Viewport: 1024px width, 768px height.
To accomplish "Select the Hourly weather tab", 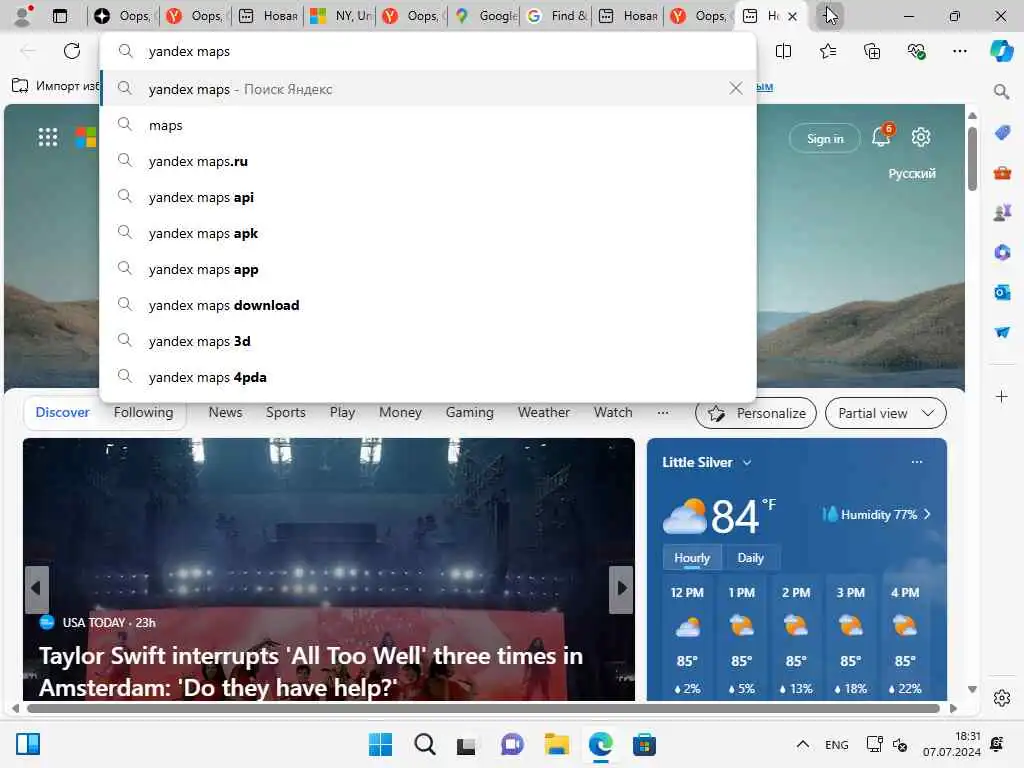I will pyautogui.click(x=692, y=558).
